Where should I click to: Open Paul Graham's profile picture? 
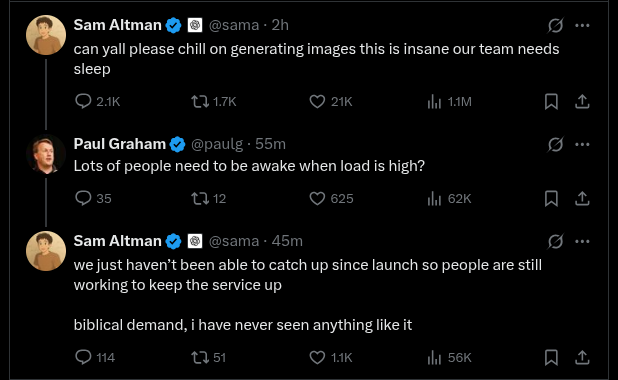[46, 154]
